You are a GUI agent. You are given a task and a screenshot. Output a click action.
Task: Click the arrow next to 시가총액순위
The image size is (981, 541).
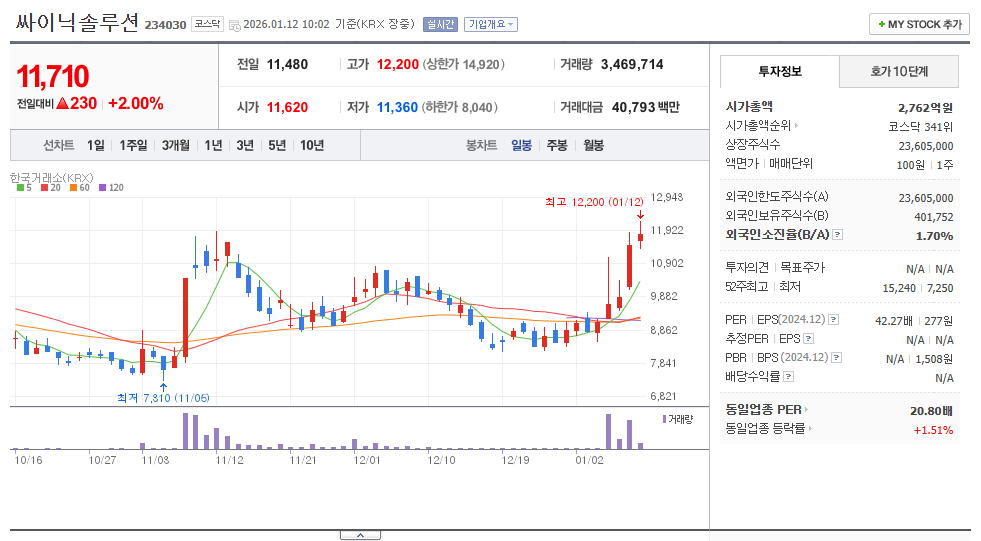[796, 126]
